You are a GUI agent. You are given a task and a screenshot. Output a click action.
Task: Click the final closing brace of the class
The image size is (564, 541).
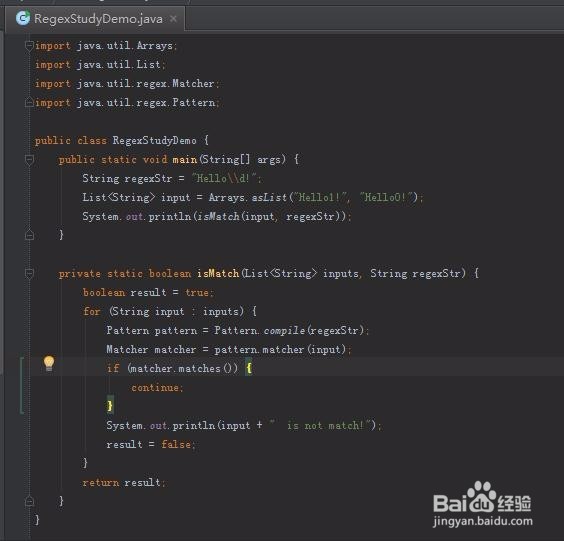(37, 520)
